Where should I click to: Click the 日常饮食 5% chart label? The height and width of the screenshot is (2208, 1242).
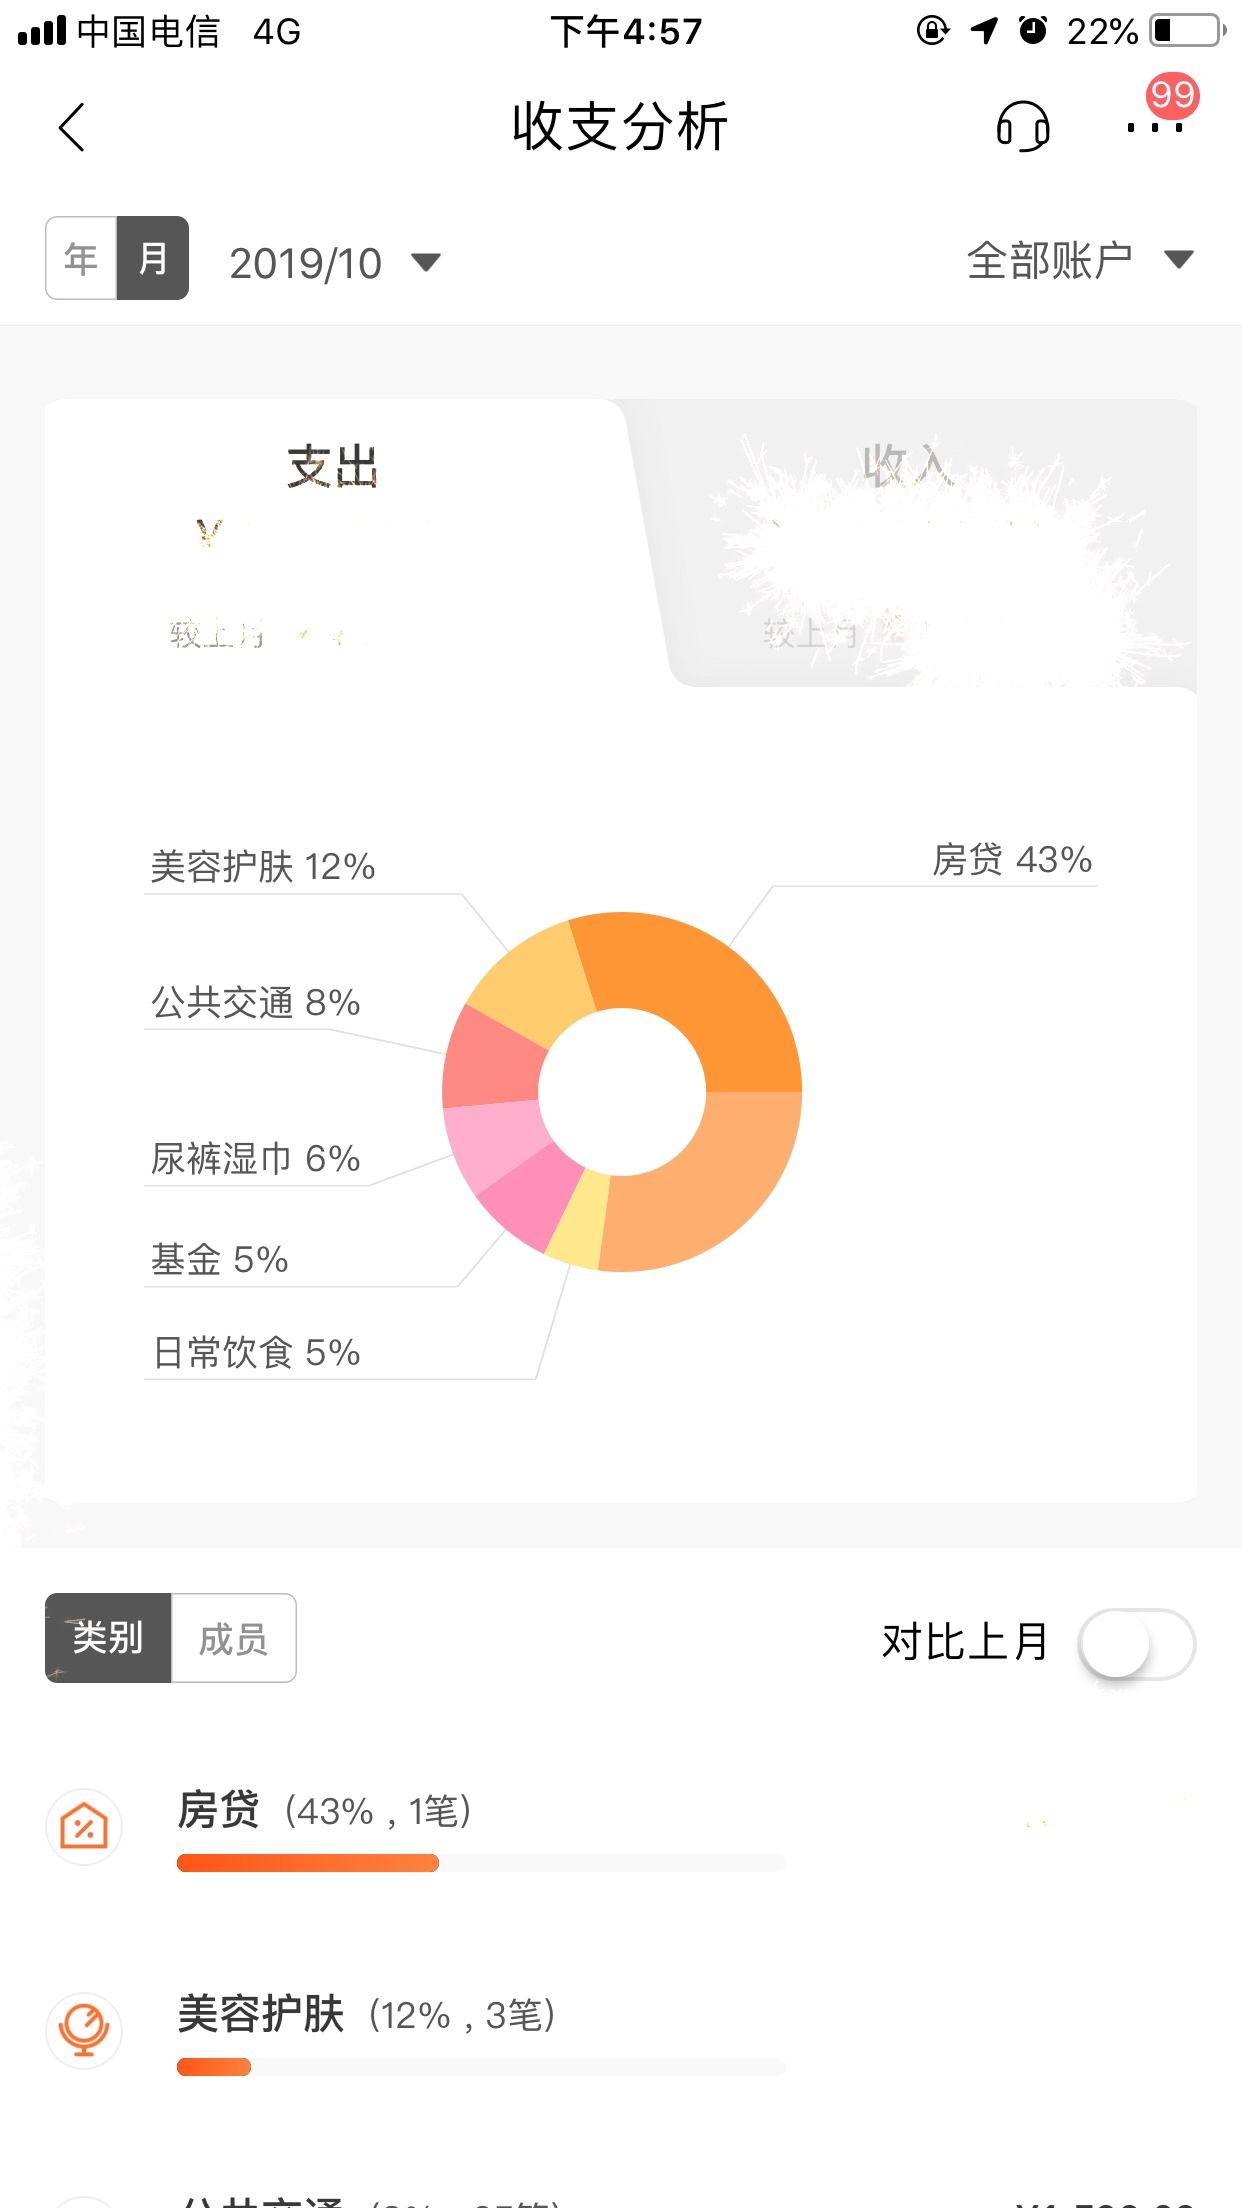coord(256,1353)
